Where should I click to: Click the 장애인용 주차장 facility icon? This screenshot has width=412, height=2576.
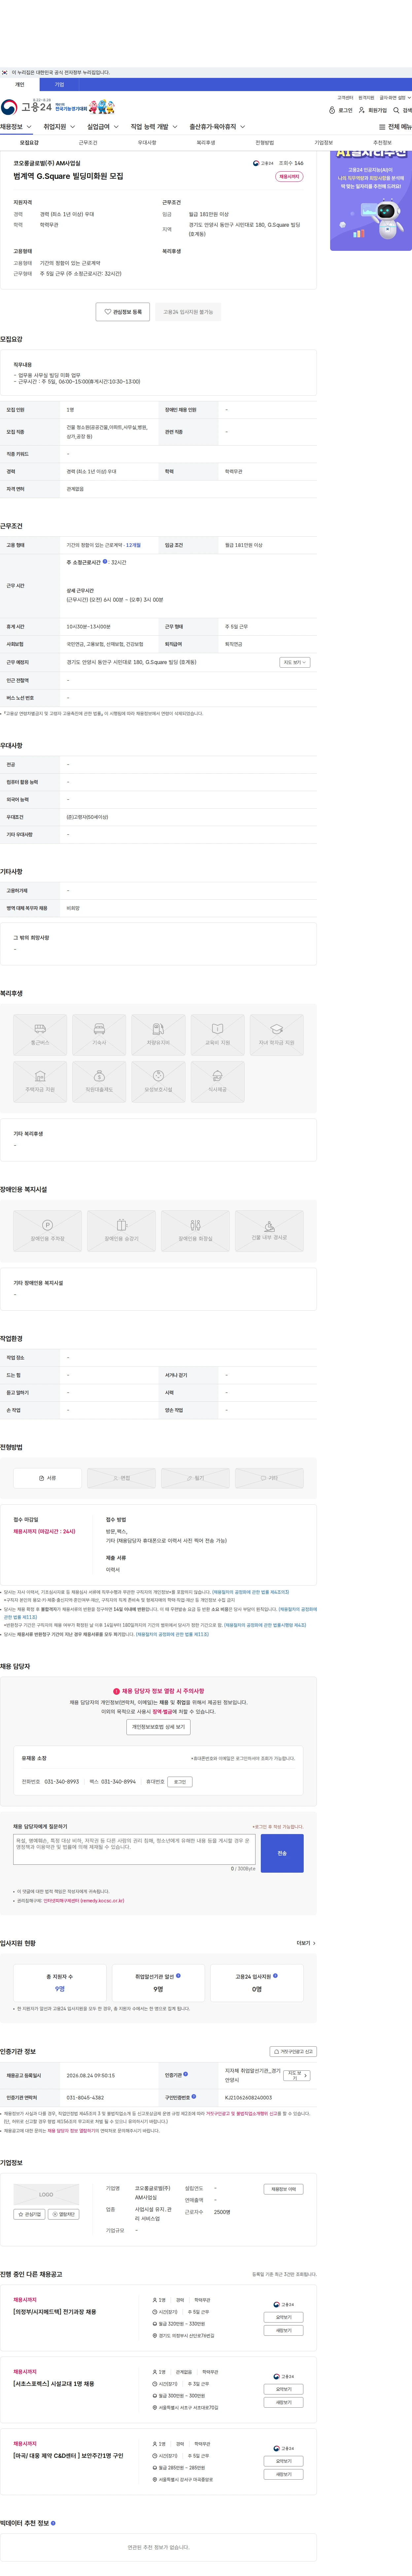click(x=47, y=1231)
